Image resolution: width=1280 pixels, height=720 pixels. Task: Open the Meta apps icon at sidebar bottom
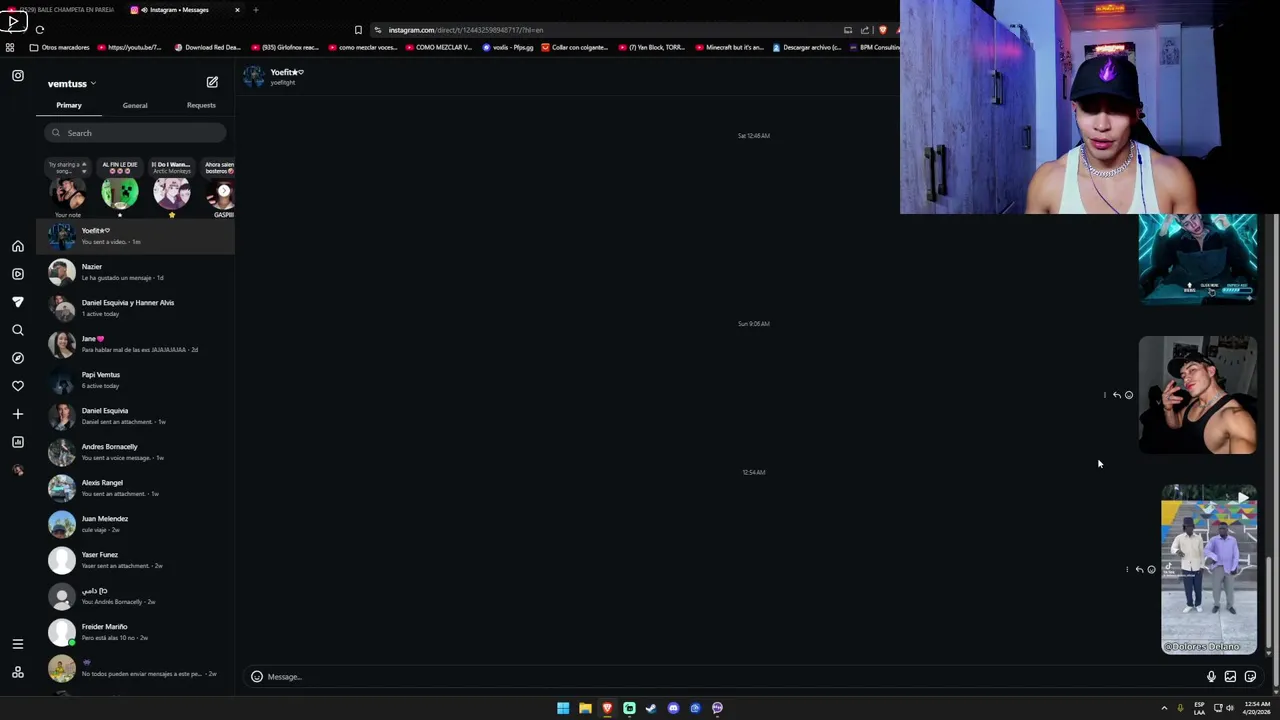click(x=18, y=672)
